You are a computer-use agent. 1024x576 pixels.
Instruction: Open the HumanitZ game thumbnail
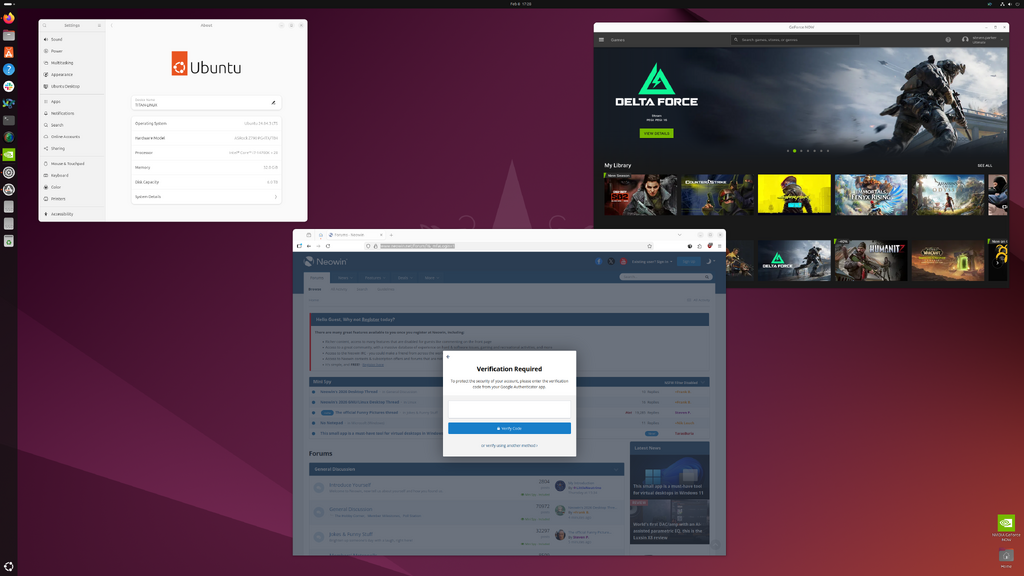[871, 260]
